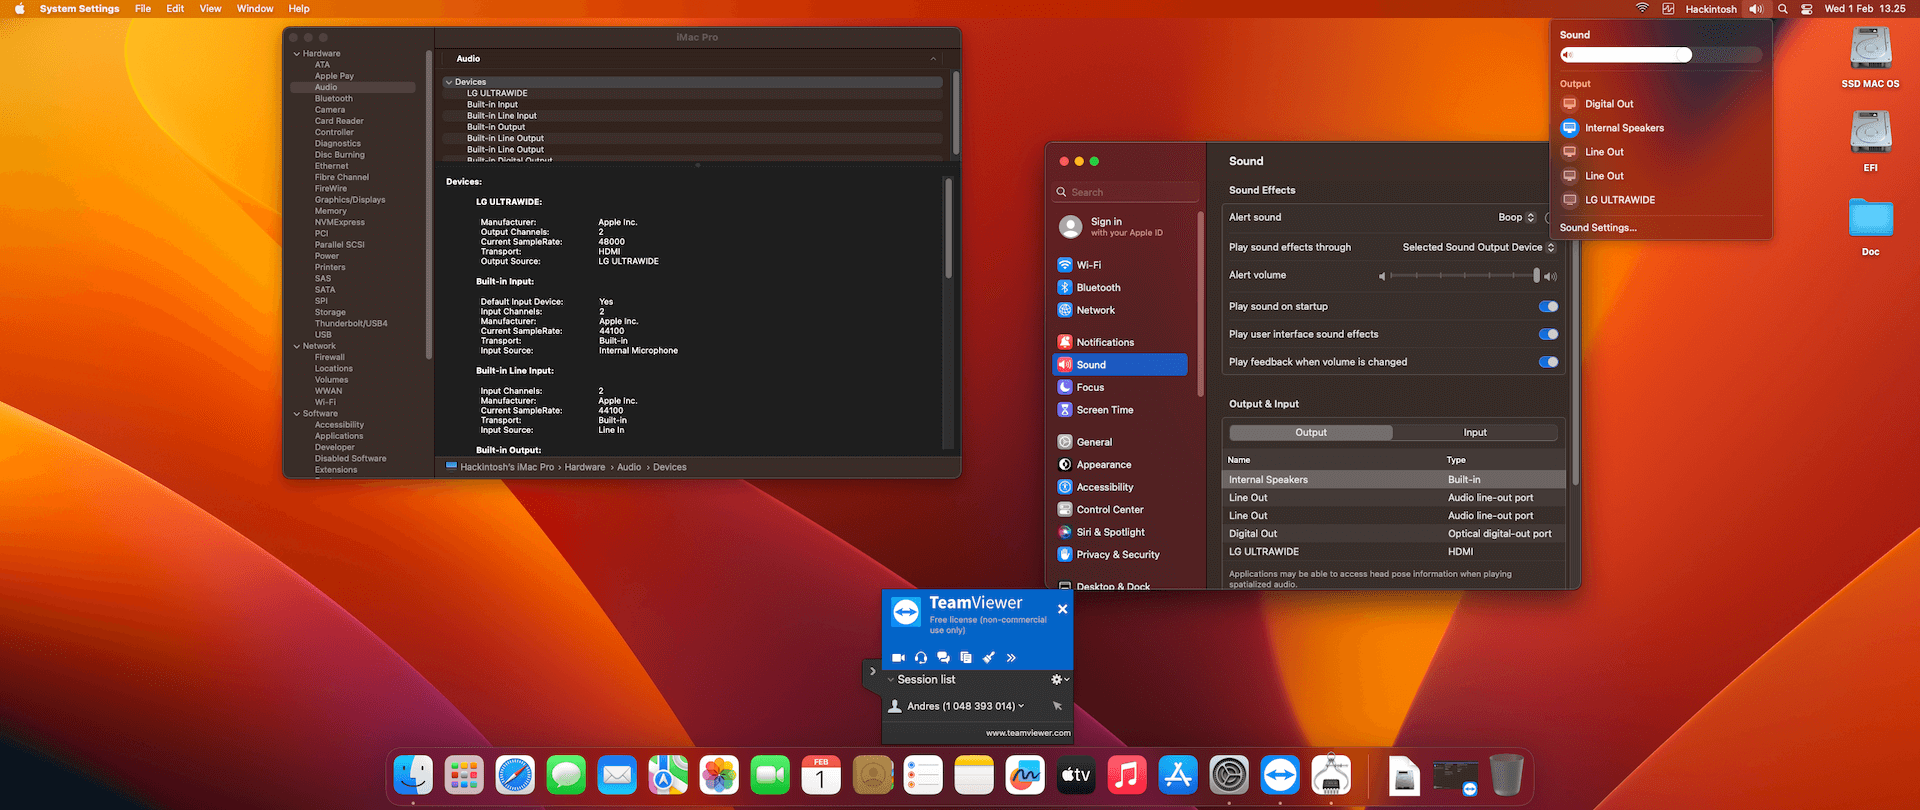
Task: Select Digital Out in output device table
Action: coord(1394,534)
